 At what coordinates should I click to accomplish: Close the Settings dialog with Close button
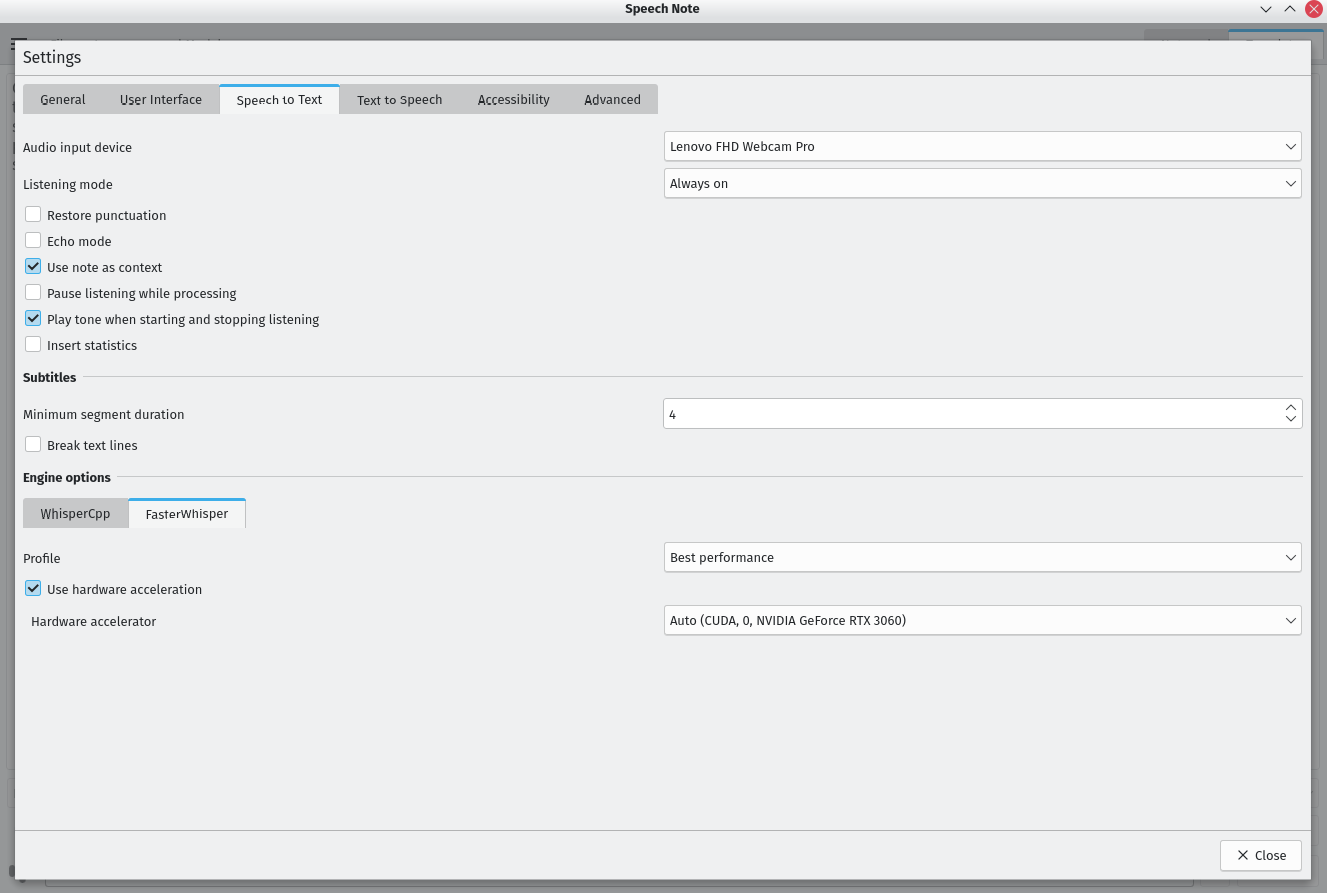1261,855
